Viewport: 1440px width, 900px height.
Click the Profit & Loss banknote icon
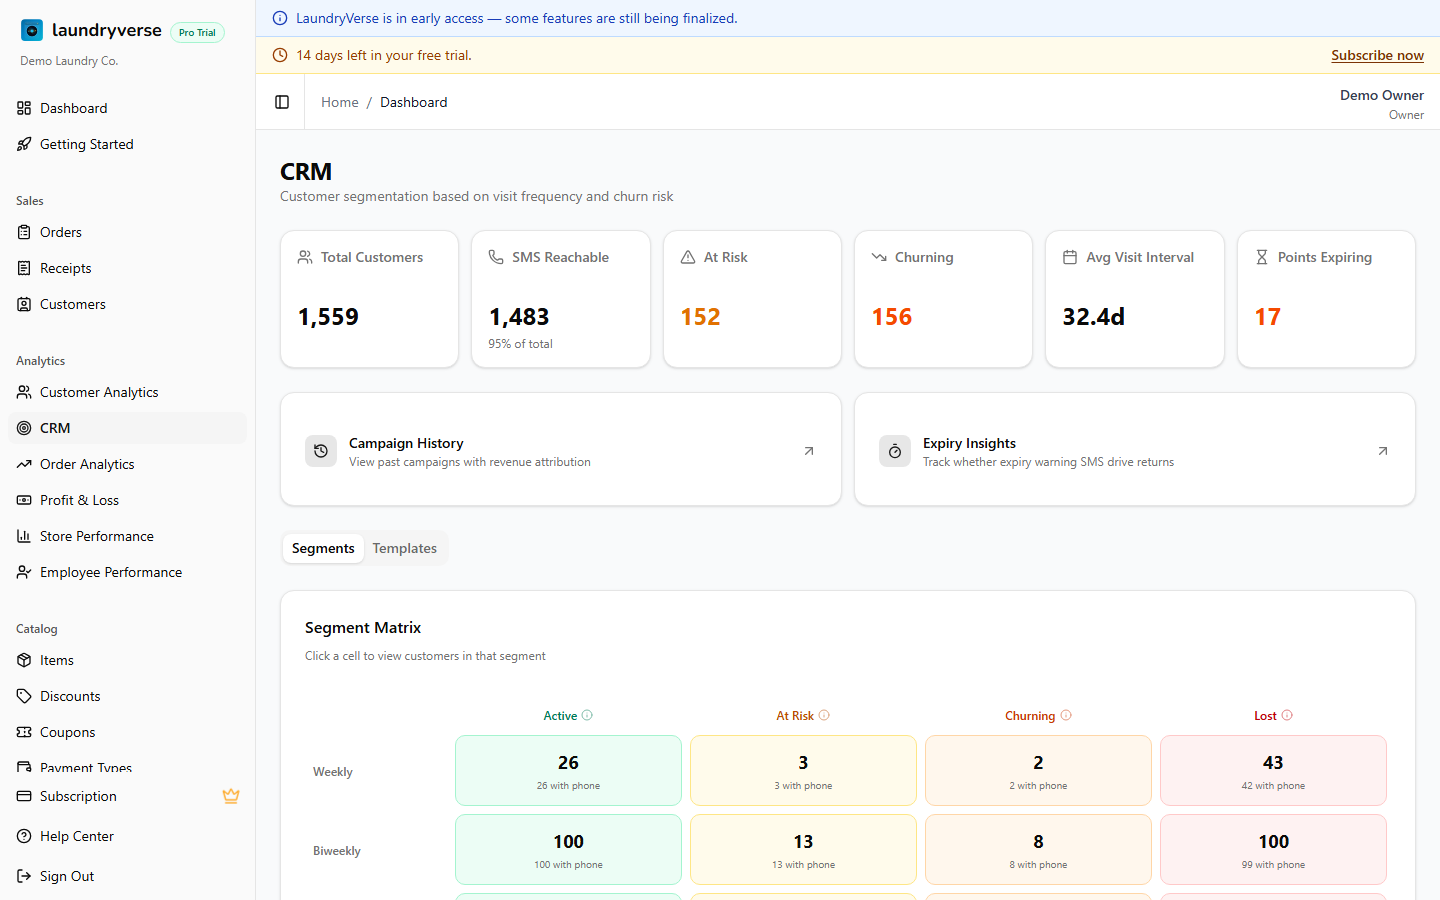(24, 500)
